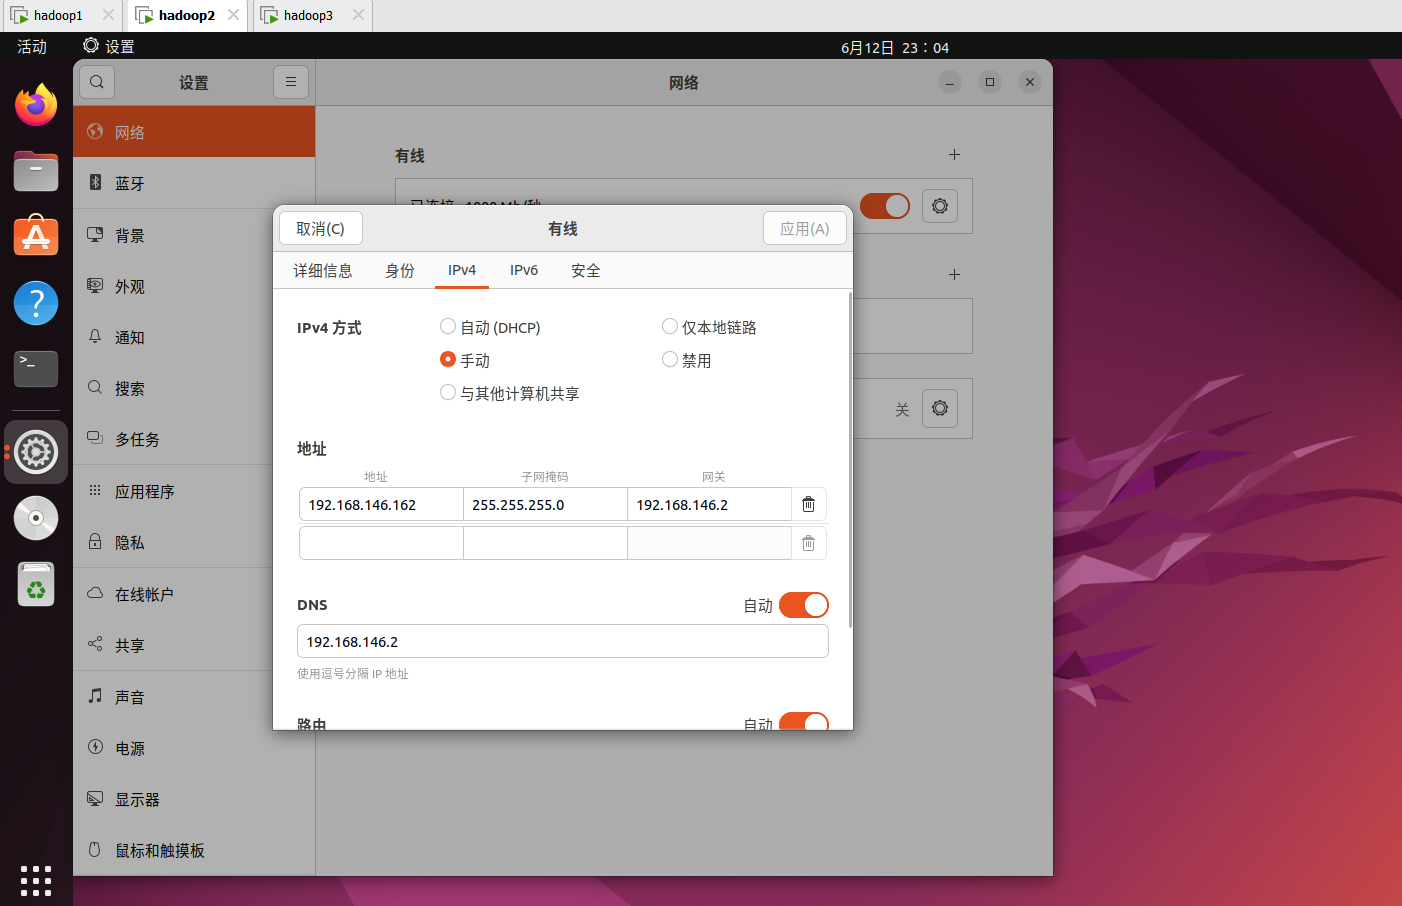
Task: Open Firefox from the dock
Action: point(36,104)
